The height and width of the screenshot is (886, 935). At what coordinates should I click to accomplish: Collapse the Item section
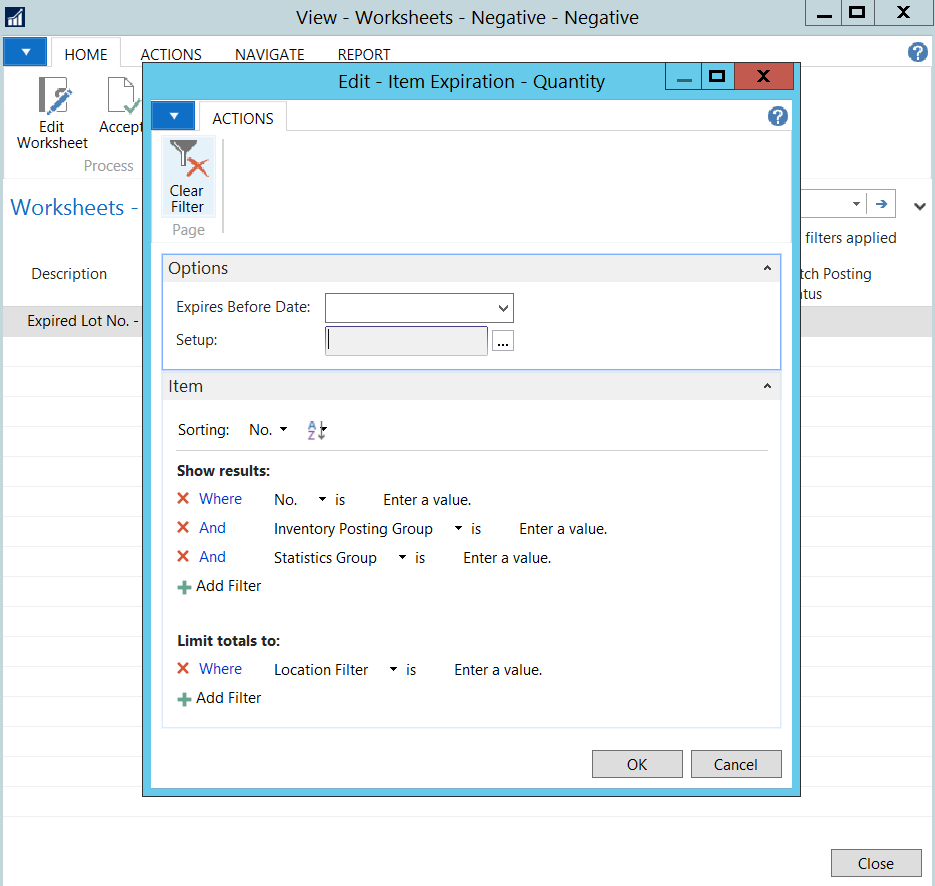pyautogui.click(x=767, y=387)
